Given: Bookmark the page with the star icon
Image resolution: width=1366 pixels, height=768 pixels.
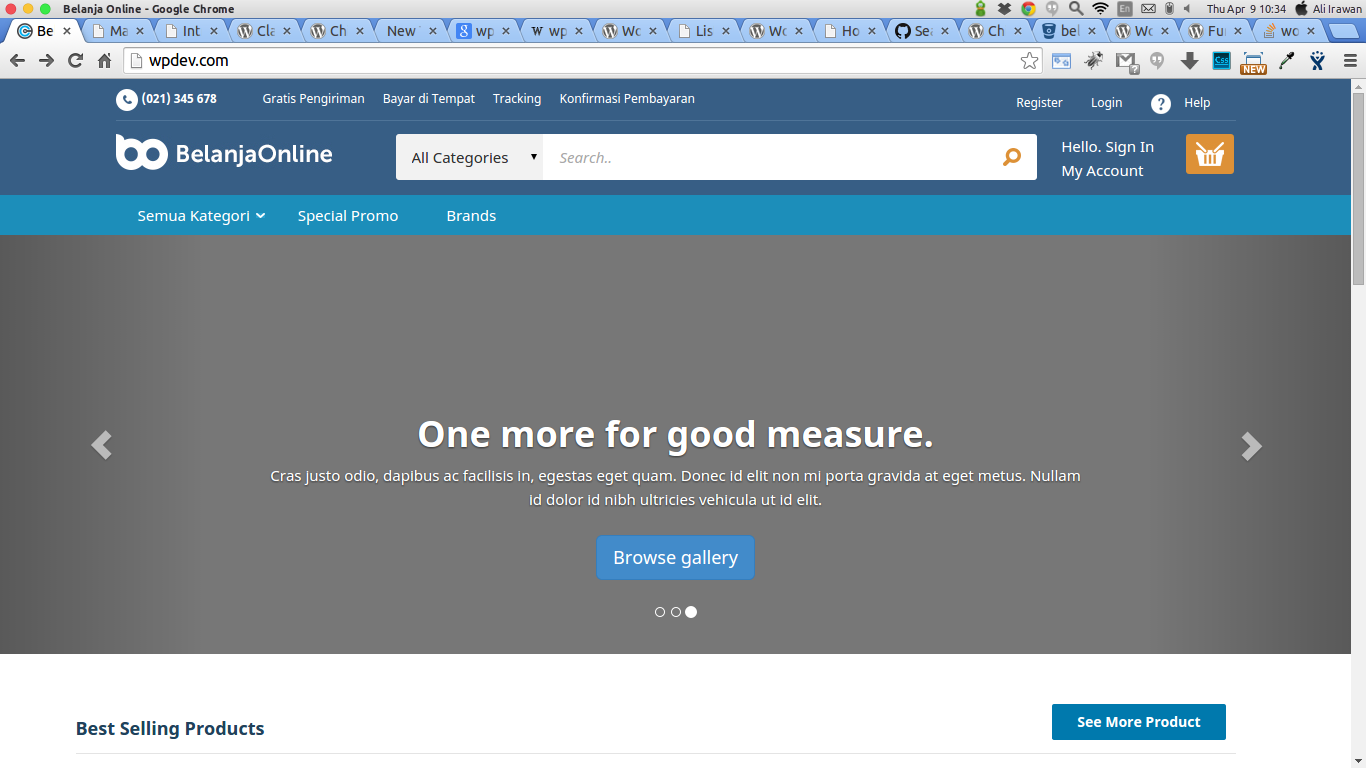Looking at the screenshot, I should click(x=1029, y=61).
